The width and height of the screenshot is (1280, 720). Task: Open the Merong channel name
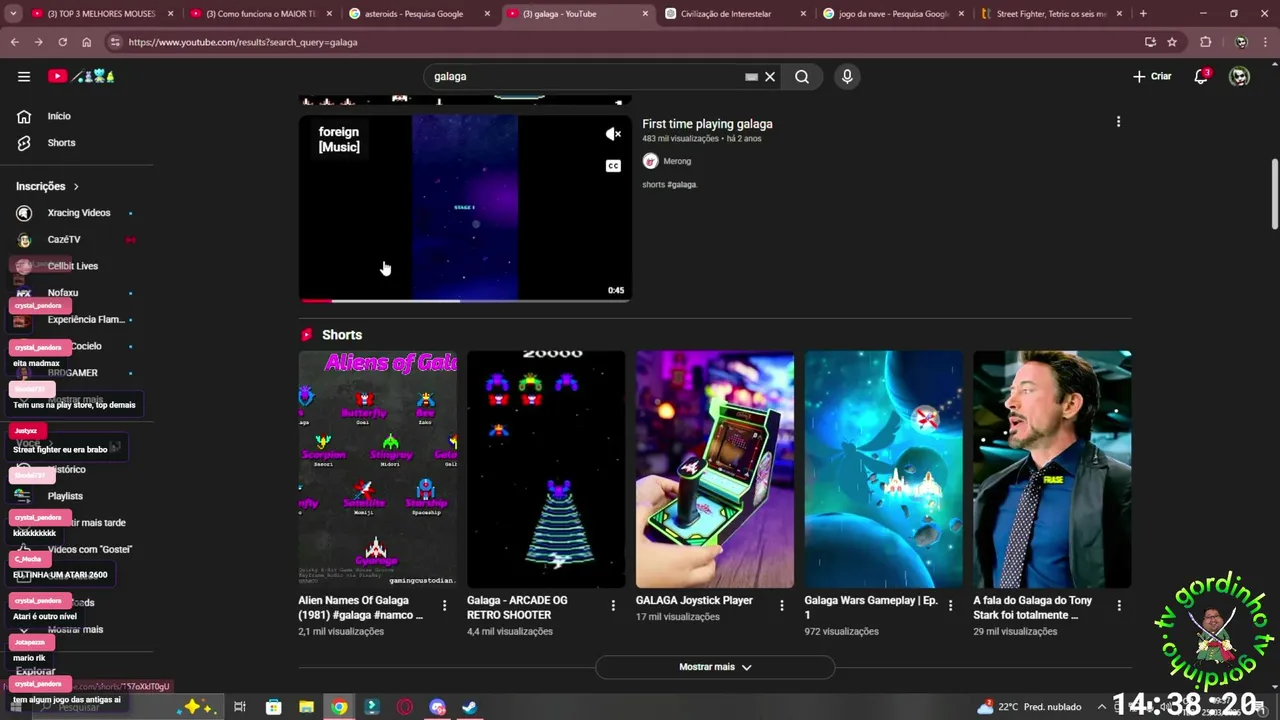(x=677, y=161)
